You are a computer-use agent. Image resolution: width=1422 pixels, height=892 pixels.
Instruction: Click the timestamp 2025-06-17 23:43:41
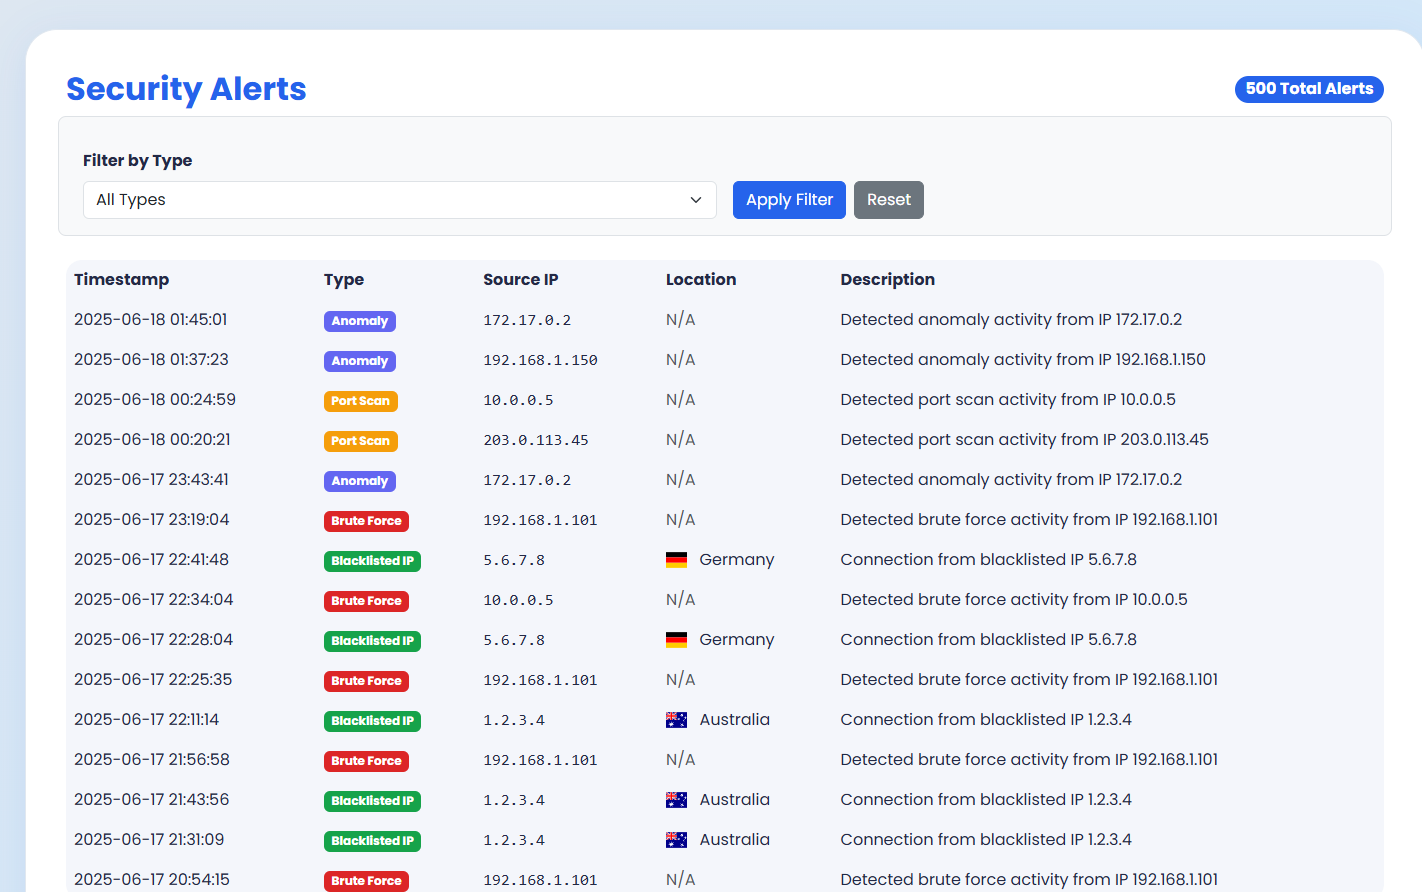[151, 480]
